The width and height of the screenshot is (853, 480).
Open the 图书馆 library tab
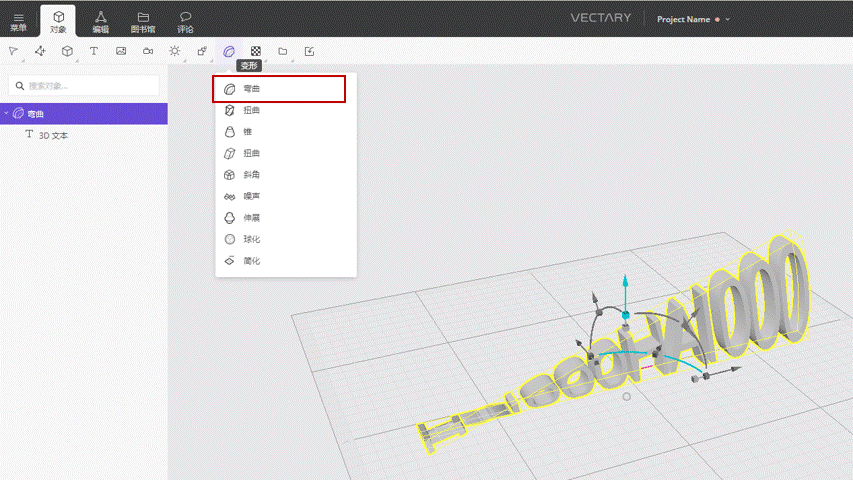[143, 22]
